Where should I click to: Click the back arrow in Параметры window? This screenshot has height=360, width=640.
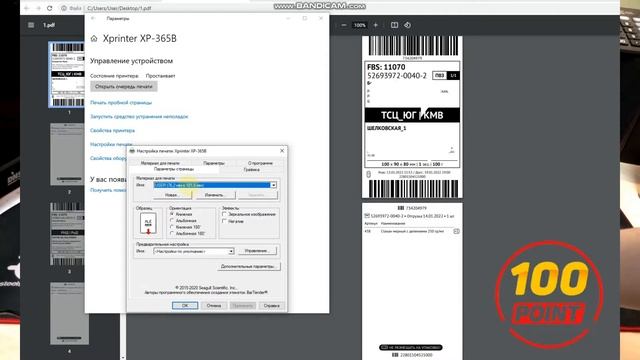coord(93,18)
